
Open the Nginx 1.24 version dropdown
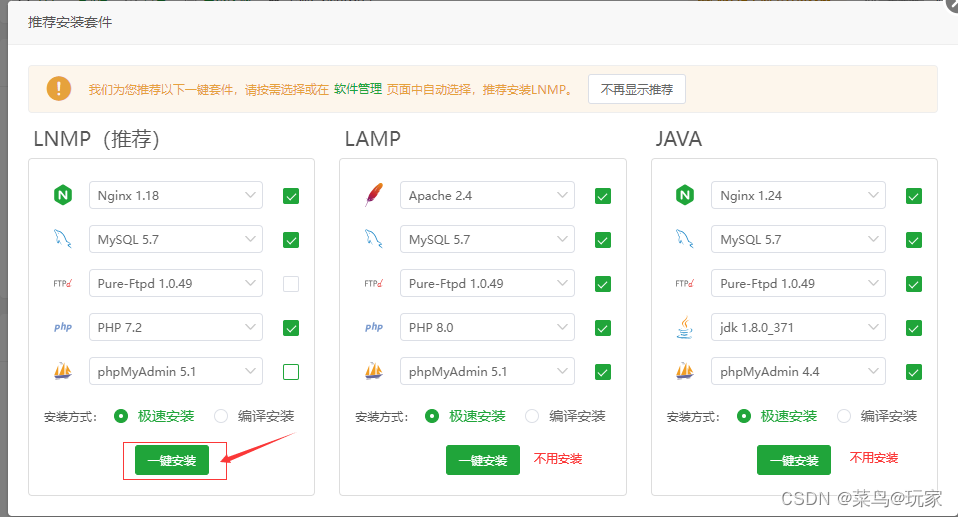click(799, 196)
